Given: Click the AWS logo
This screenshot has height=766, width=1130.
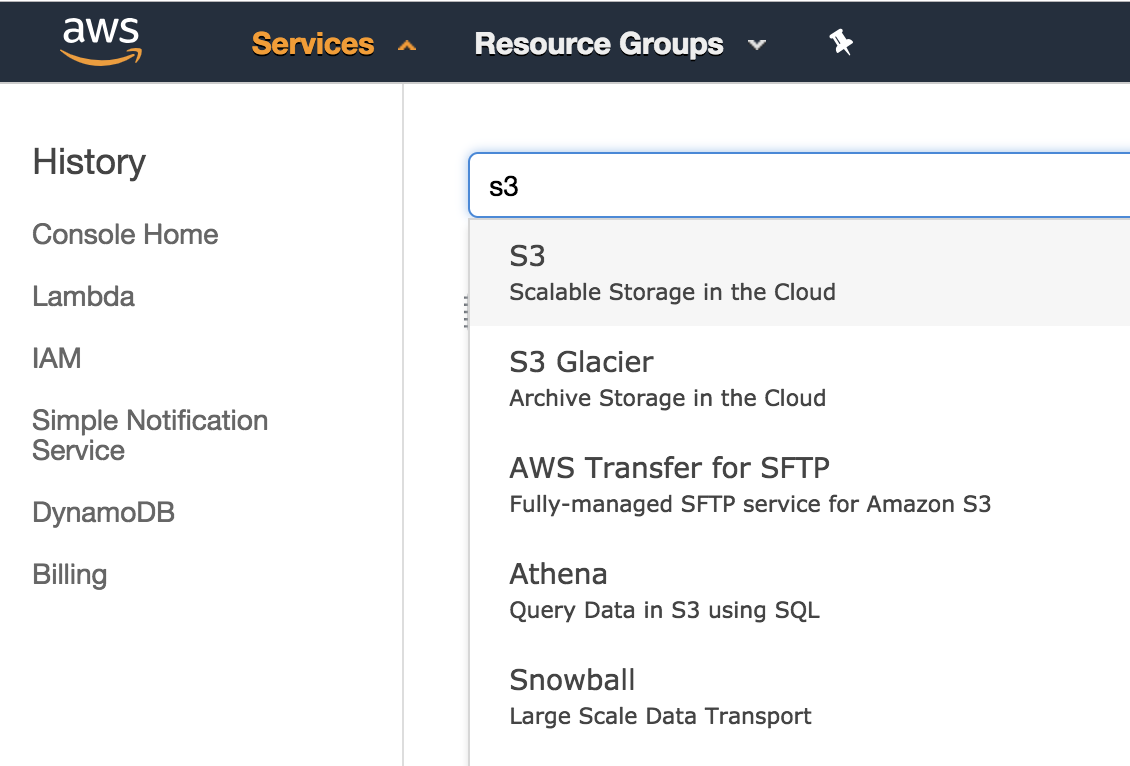Looking at the screenshot, I should point(101,41).
